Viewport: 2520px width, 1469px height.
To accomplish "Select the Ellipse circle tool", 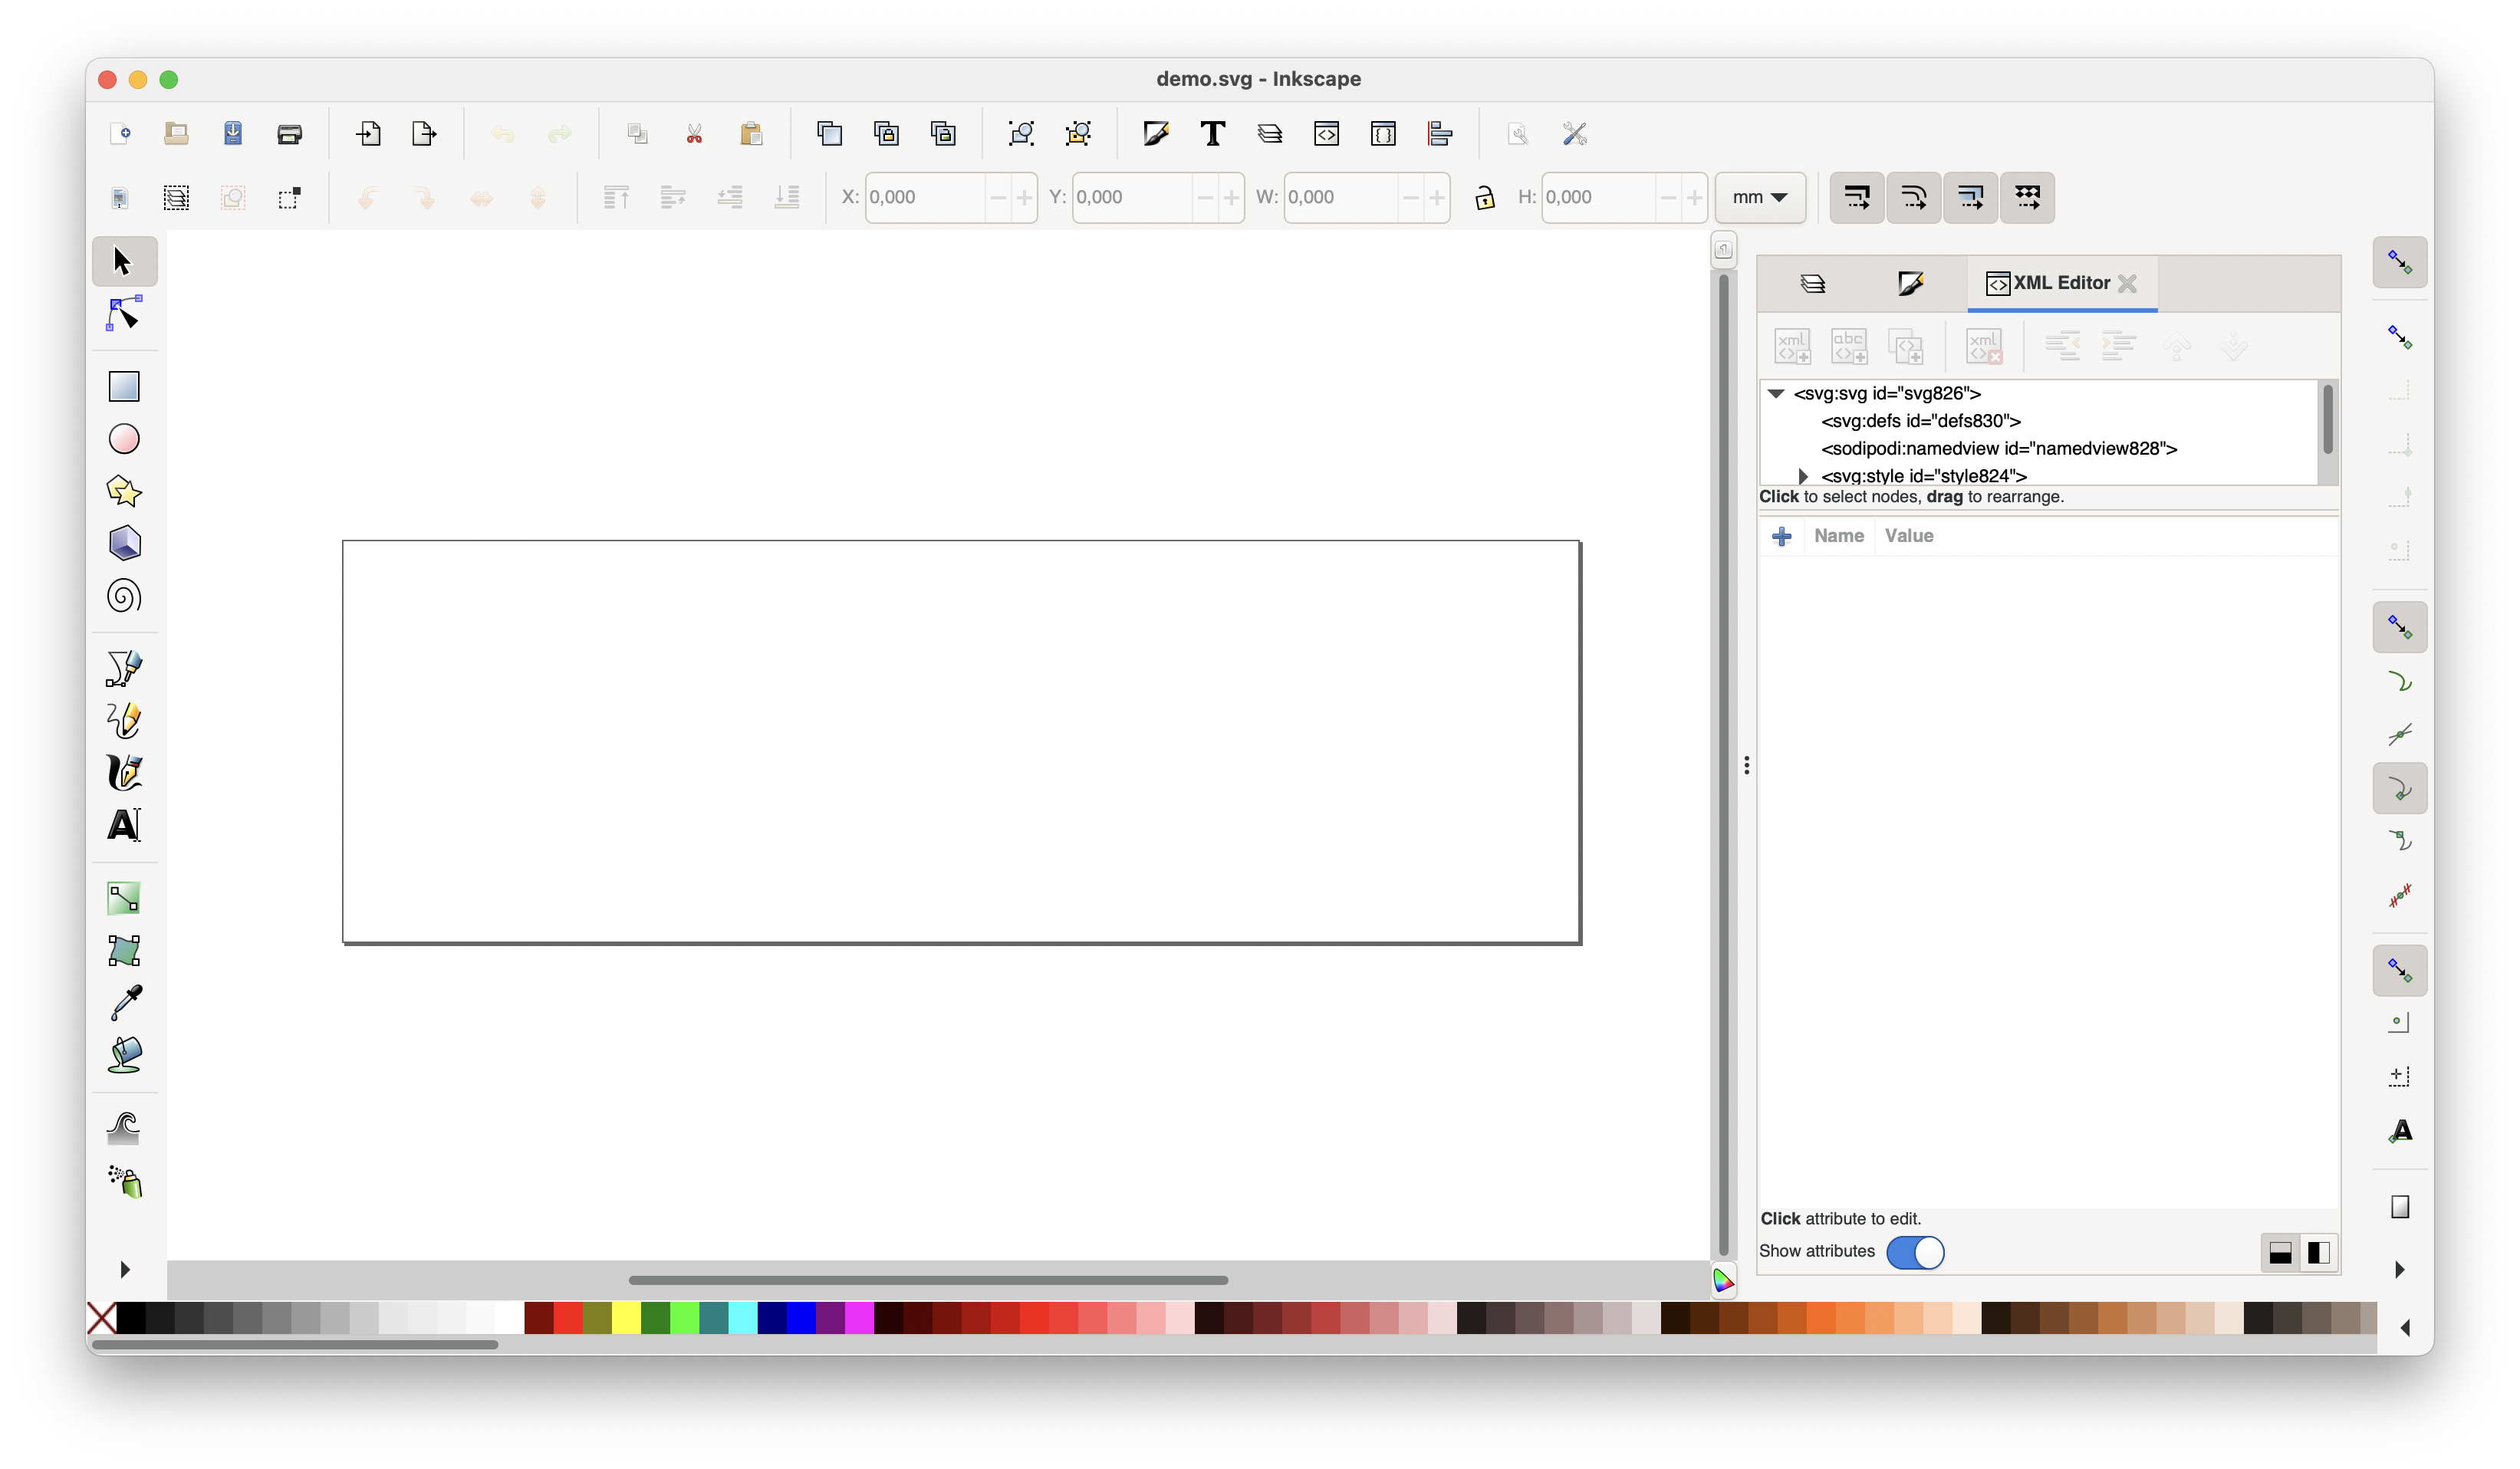I will click(x=123, y=439).
